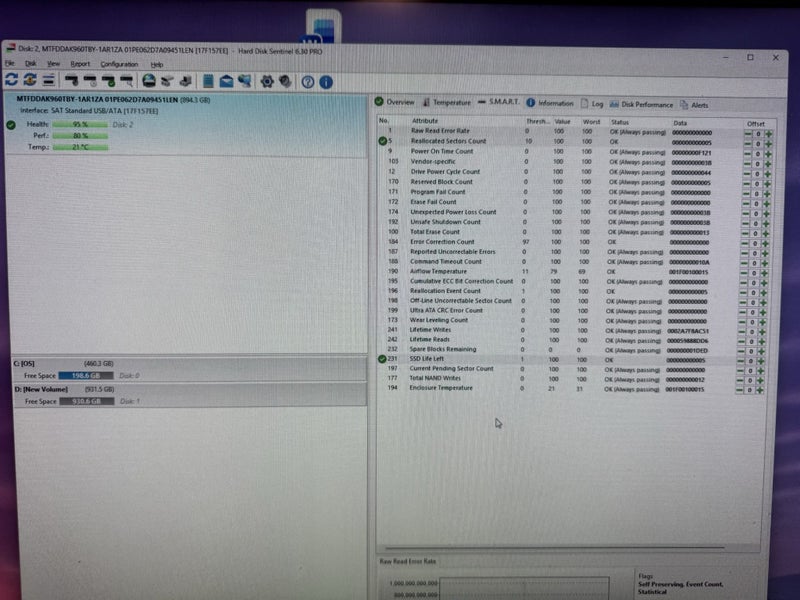The height and width of the screenshot is (600, 800).
Task: Open the gear configuration toolbar icon
Action: pos(267,82)
